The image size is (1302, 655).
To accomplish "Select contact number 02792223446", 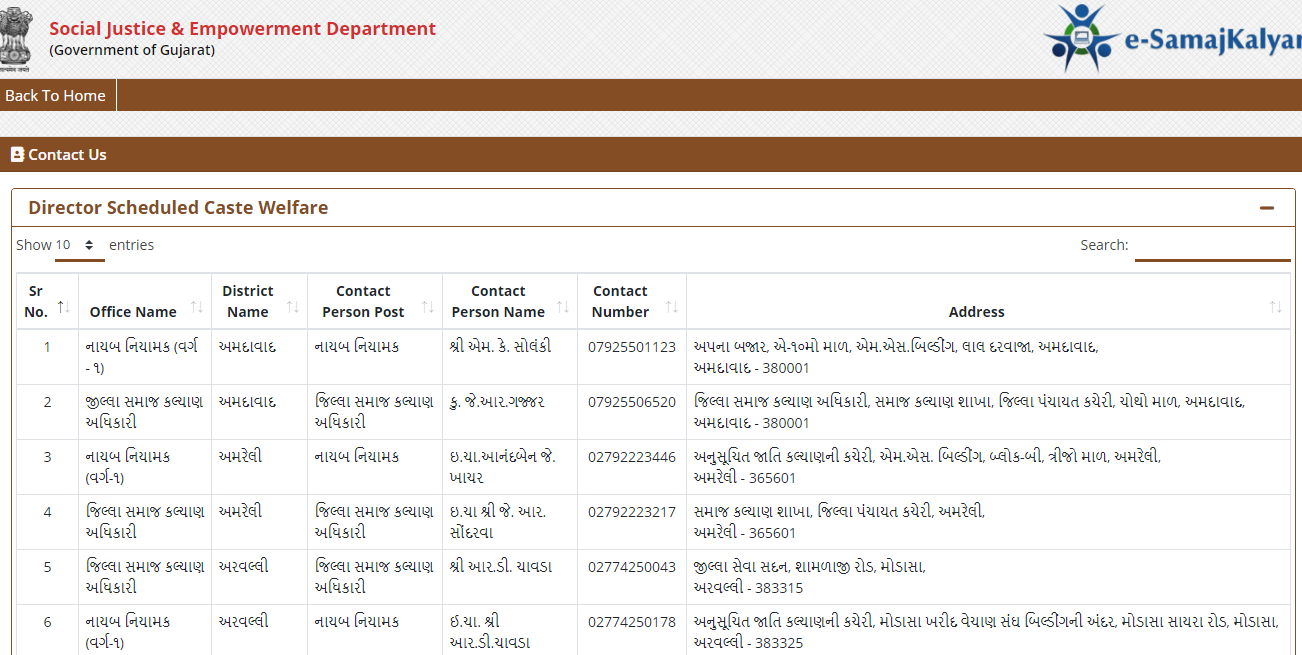I will 632,457.
